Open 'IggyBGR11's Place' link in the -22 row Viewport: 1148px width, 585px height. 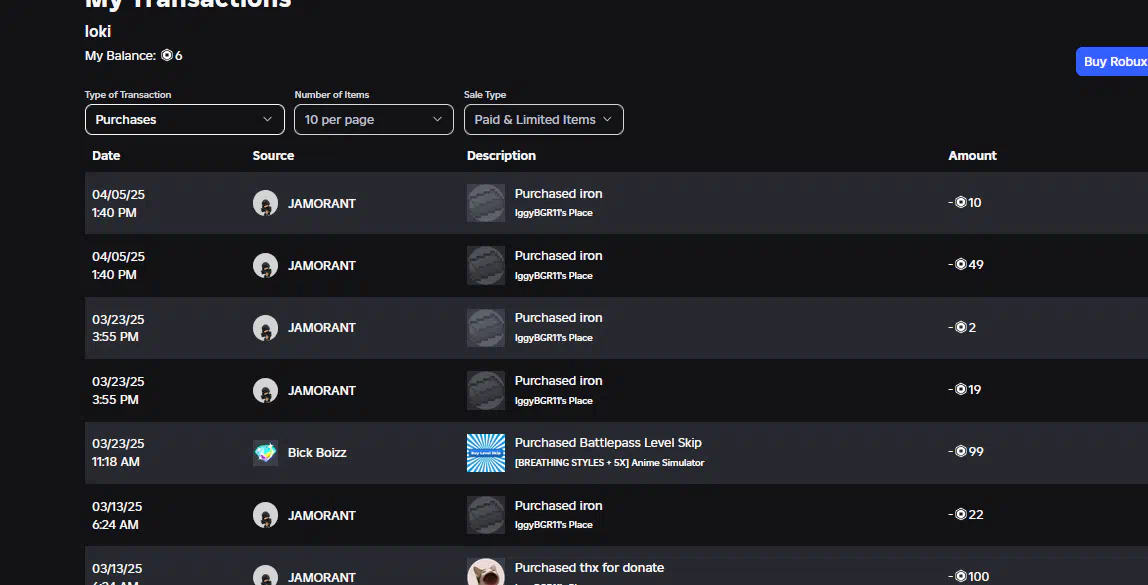coord(554,525)
